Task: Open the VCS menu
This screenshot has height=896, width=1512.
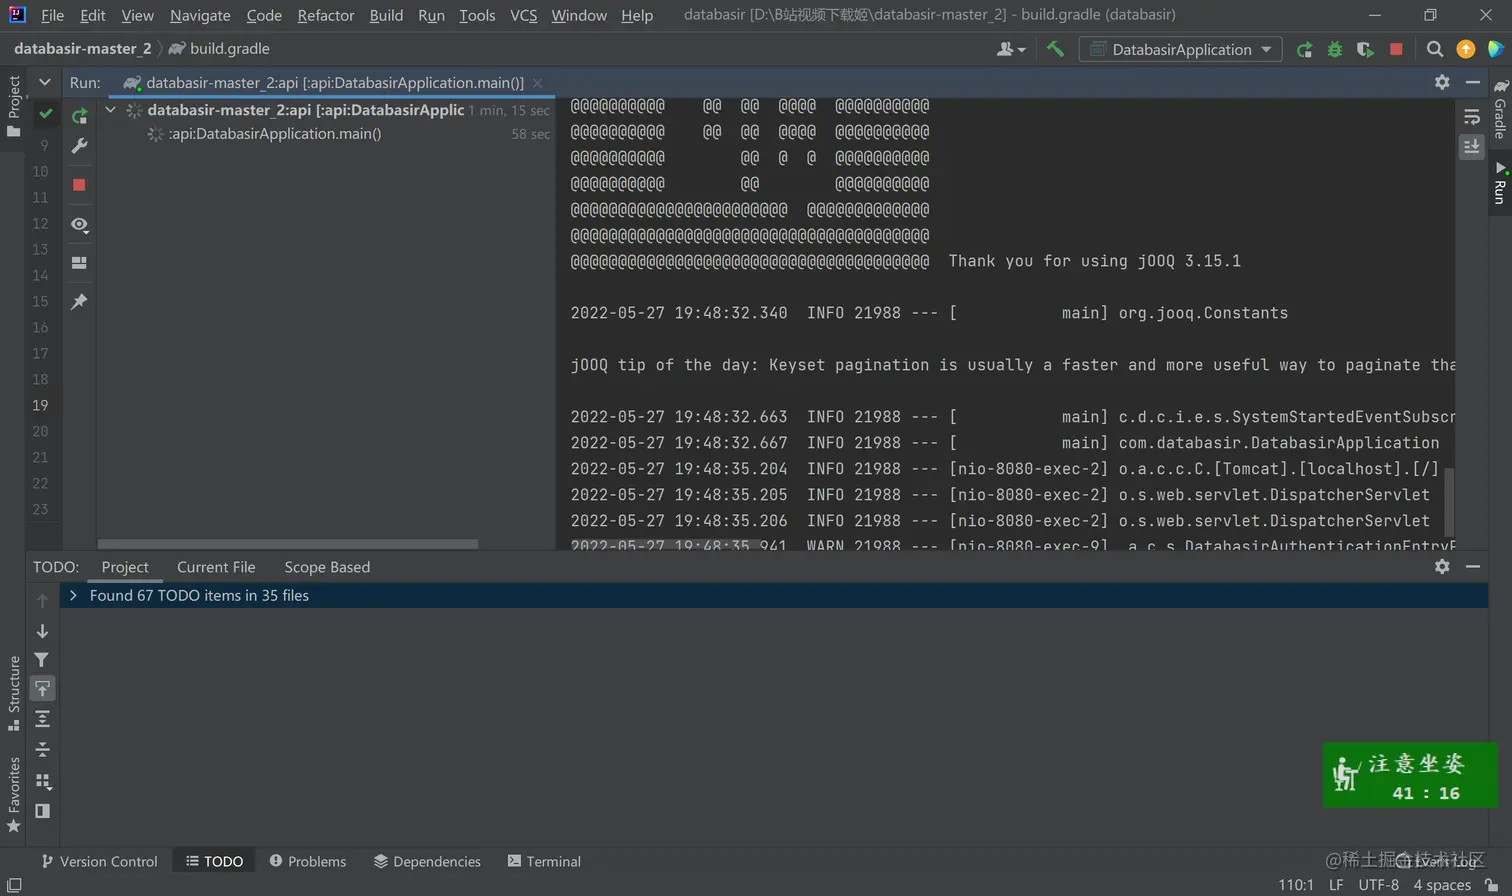Action: (523, 15)
